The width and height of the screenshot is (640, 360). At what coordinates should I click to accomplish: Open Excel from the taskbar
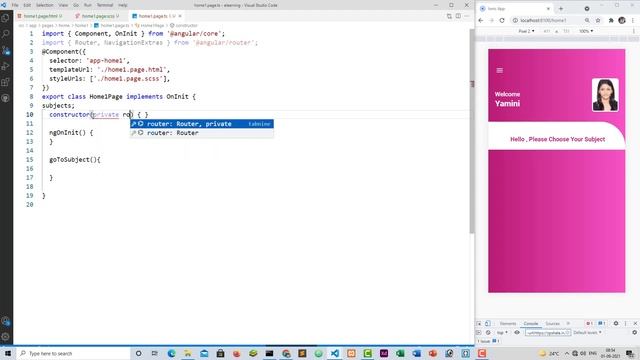point(400,353)
